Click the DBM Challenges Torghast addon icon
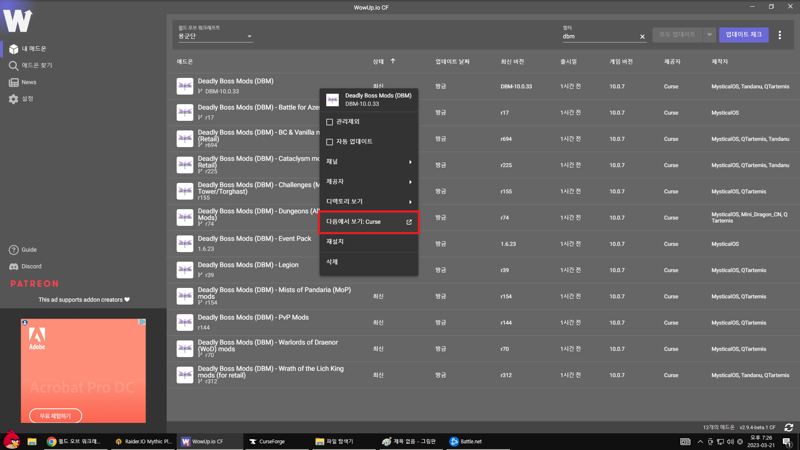The height and width of the screenshot is (450, 800). (x=185, y=191)
